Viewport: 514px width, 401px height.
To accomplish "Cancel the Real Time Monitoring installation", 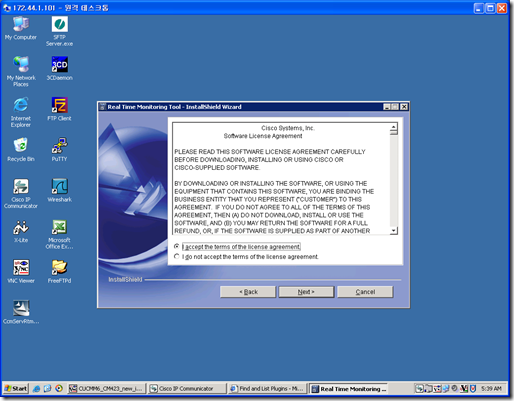I will pyautogui.click(x=365, y=292).
